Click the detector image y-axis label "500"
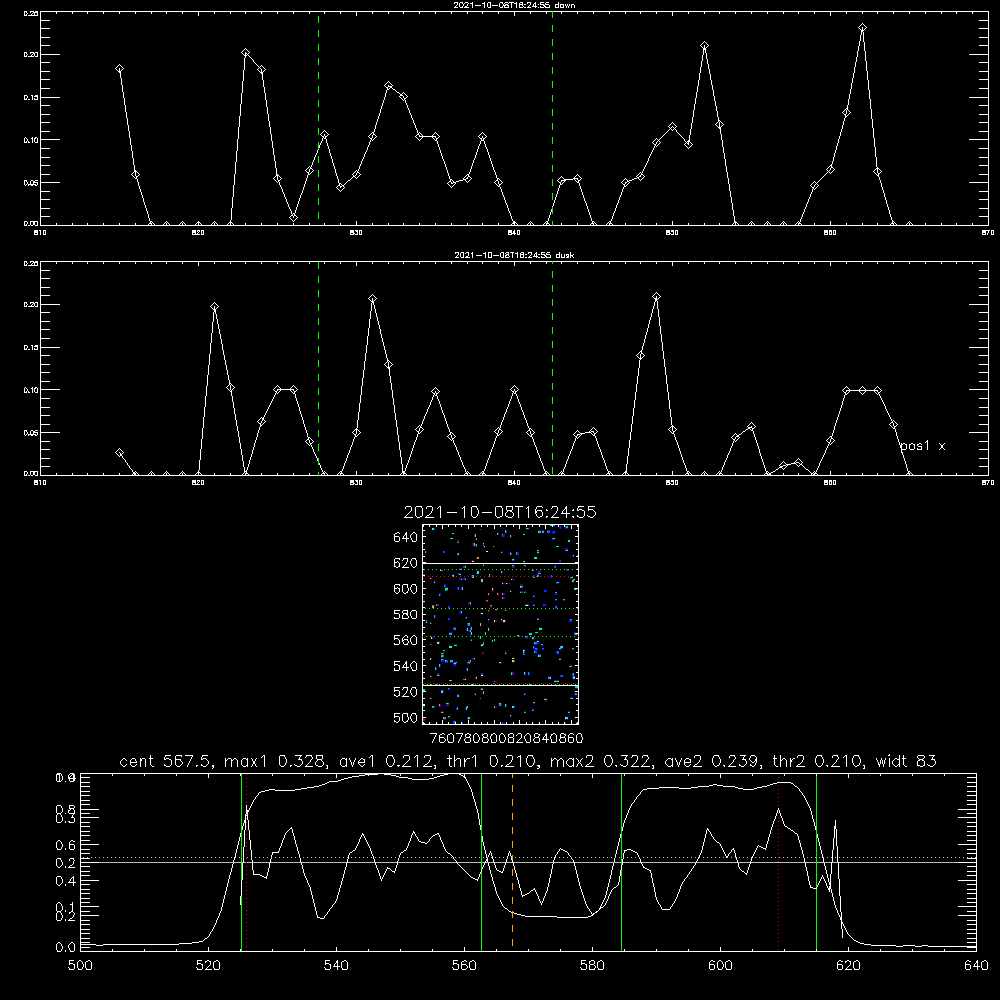The height and width of the screenshot is (1000, 1000). pyautogui.click(x=406, y=718)
